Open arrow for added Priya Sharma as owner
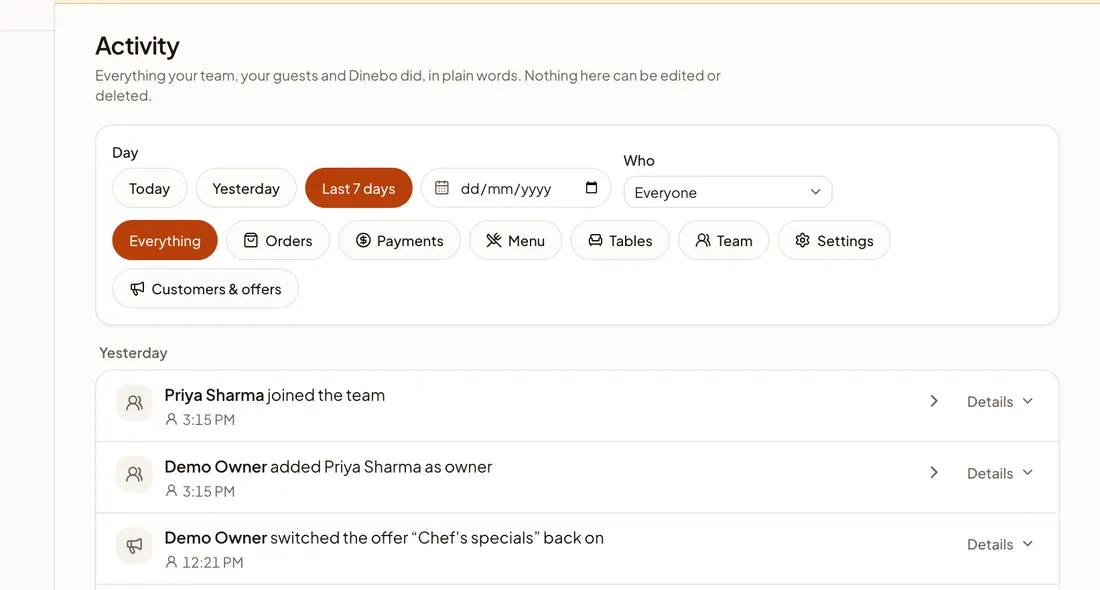 tap(934, 473)
